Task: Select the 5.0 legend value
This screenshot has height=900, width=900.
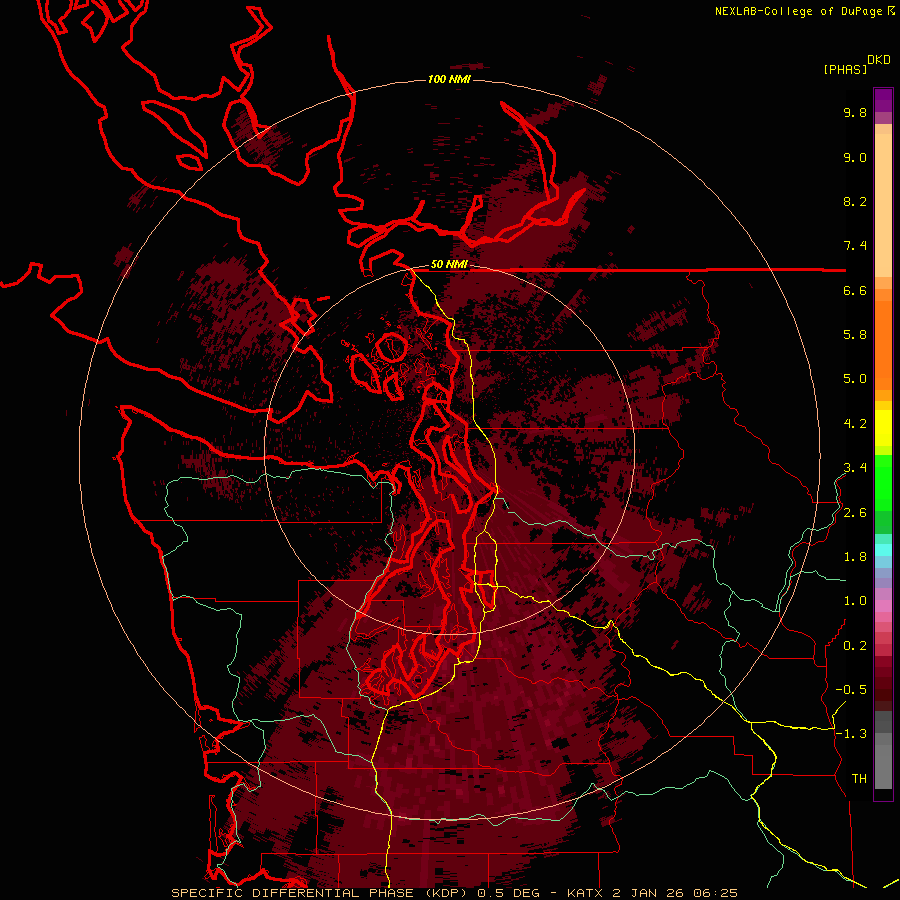Action: pyautogui.click(x=855, y=379)
